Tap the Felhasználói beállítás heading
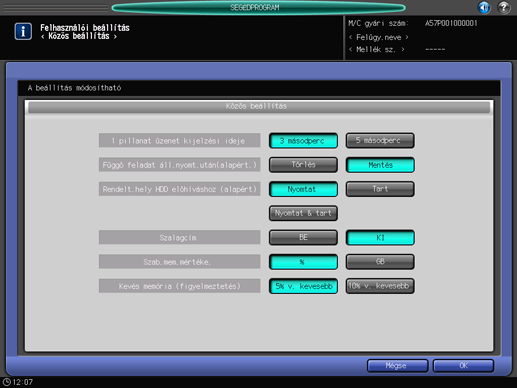Screen dimensions: 517x388 pos(85,28)
